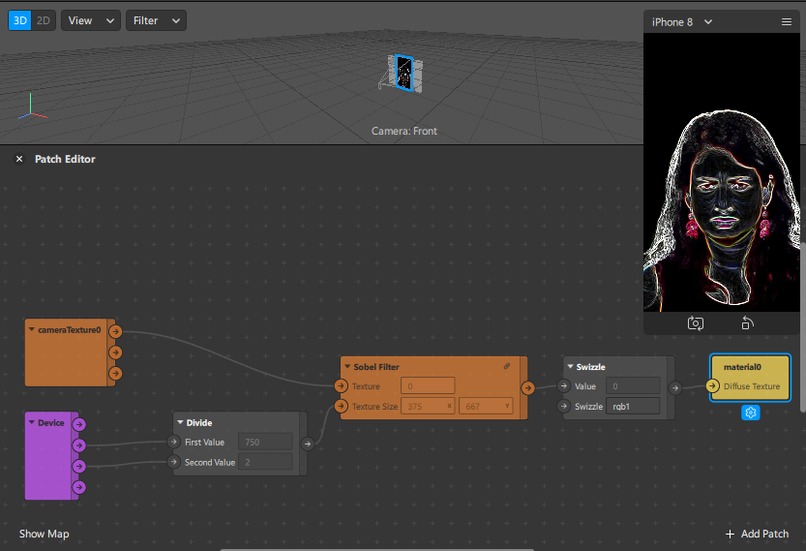This screenshot has height=551, width=806.
Task: Collapse the Device patch
Action: 31,423
